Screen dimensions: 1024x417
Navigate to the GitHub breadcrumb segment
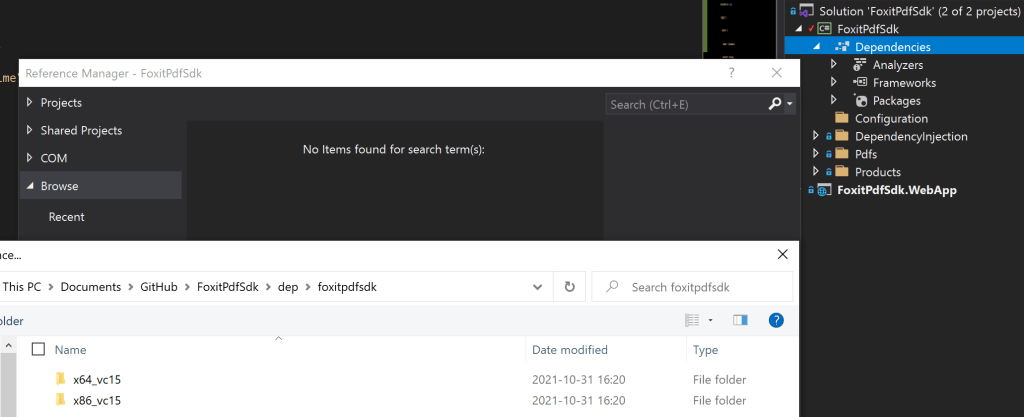point(159,287)
